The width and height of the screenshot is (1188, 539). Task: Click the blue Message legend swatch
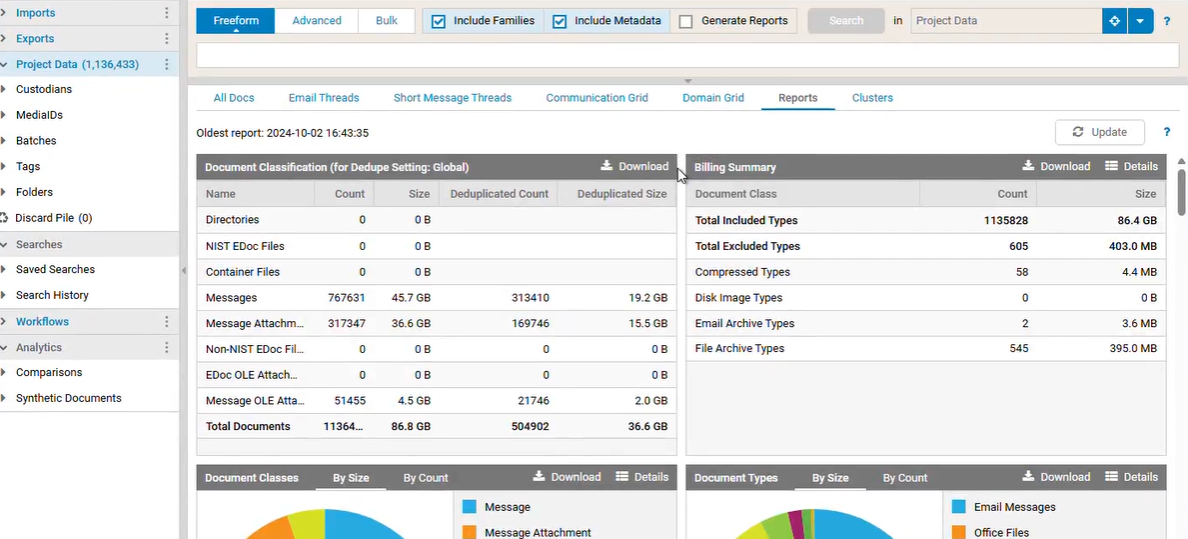(x=470, y=507)
